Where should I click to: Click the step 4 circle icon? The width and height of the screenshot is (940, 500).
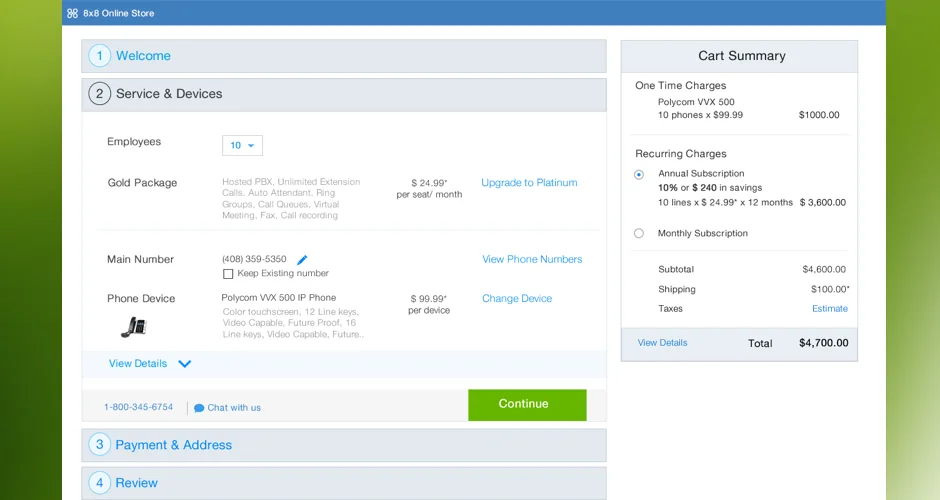(x=100, y=483)
